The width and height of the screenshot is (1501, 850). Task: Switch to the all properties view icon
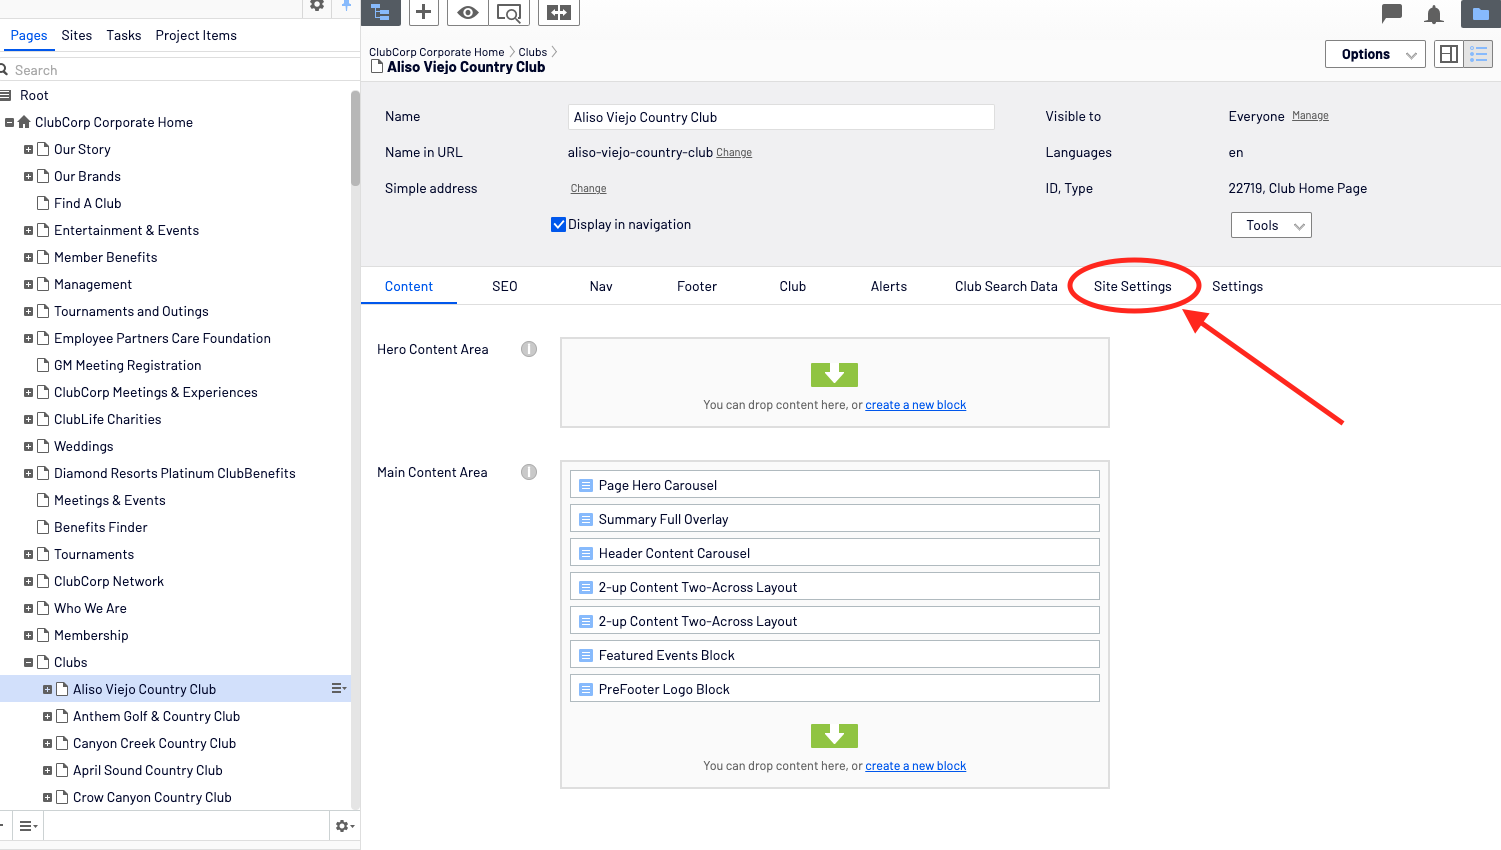(1478, 54)
